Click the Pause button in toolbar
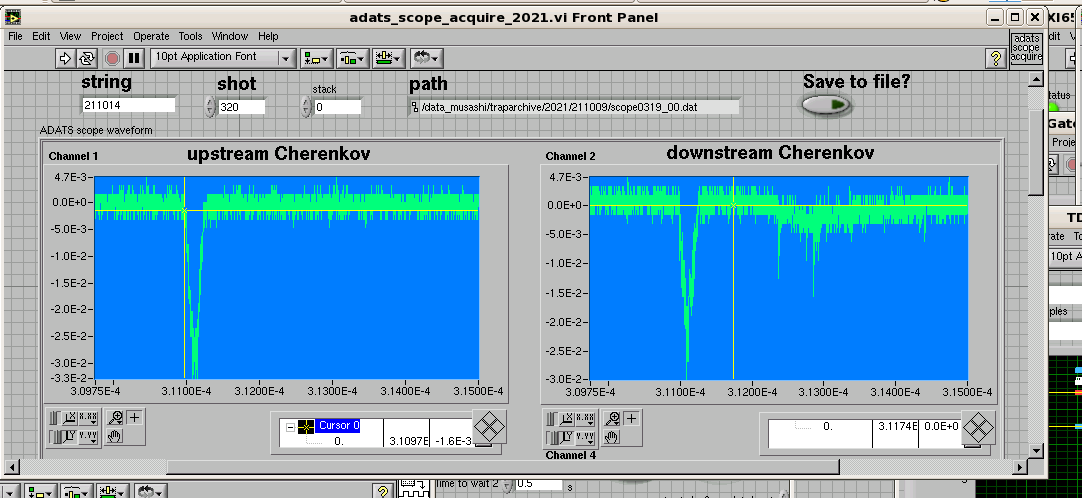Screen dimensions: 1082x498 click(134, 58)
